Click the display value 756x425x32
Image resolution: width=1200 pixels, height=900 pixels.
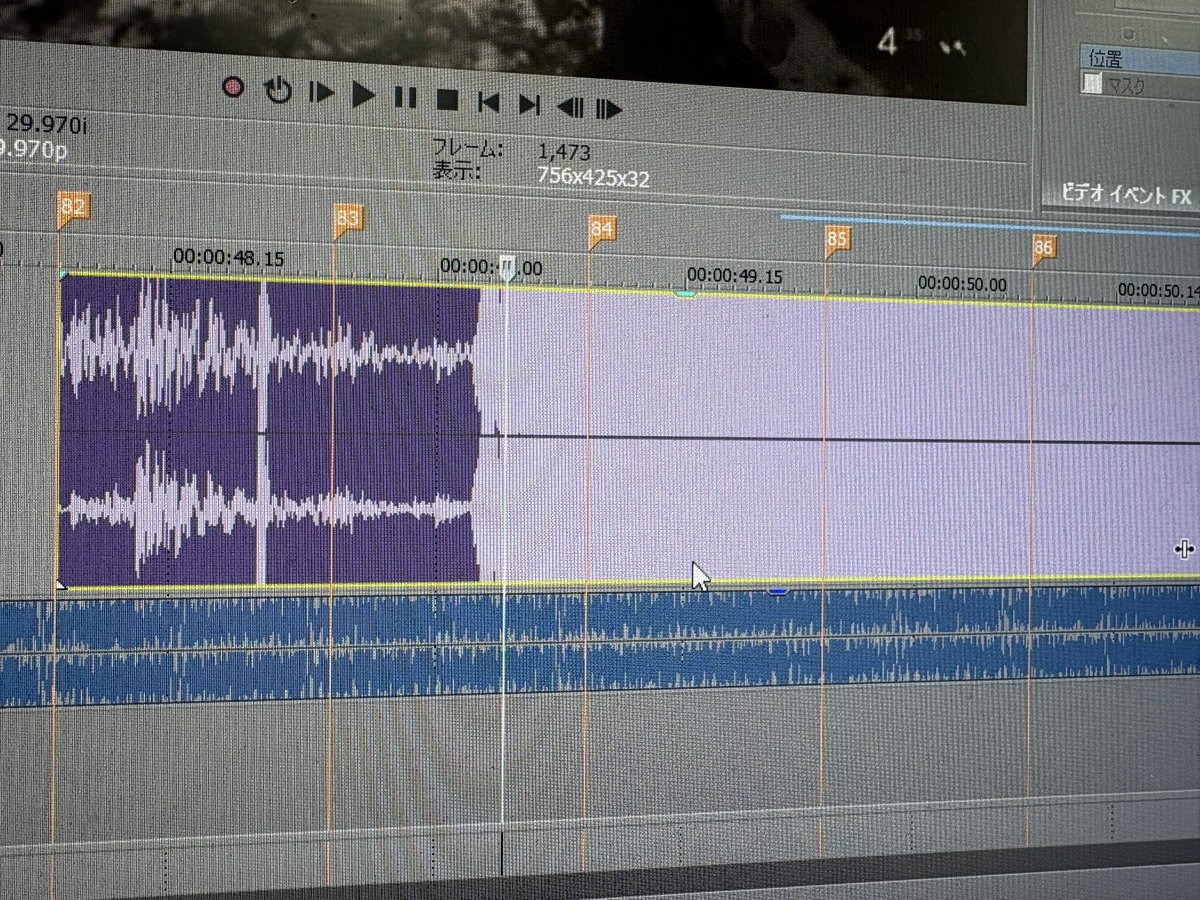(593, 179)
